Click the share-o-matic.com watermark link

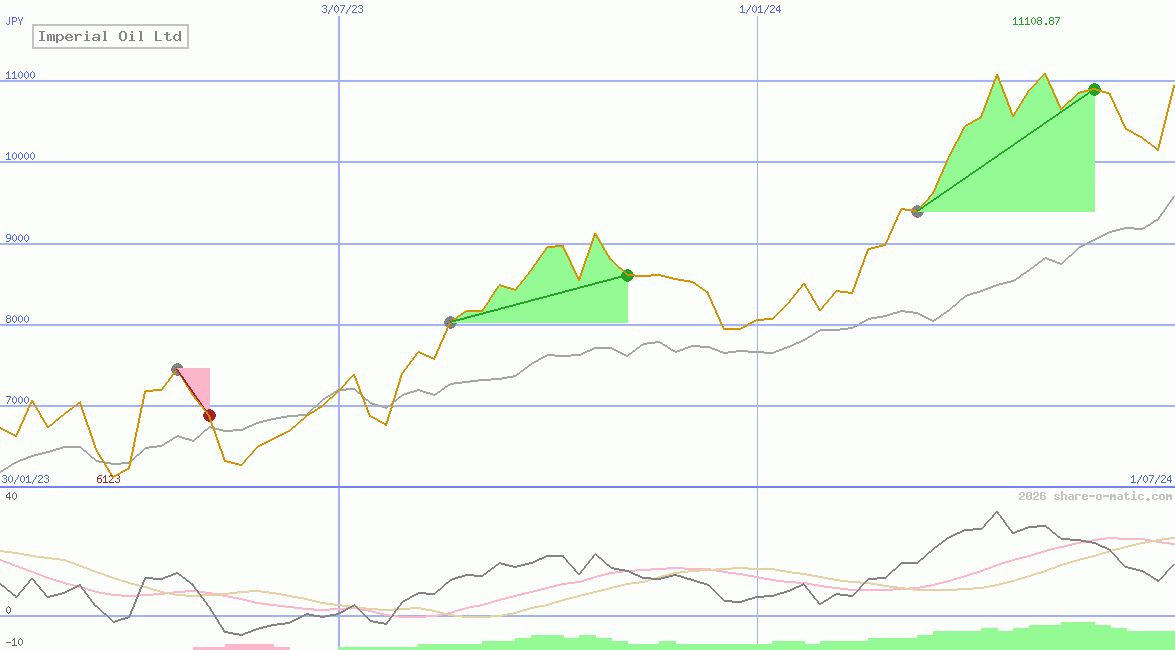1095,496
